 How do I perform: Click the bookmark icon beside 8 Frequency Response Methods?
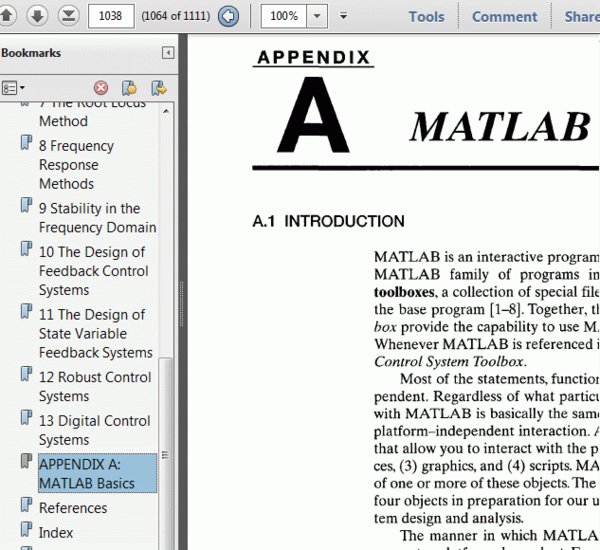click(26, 142)
